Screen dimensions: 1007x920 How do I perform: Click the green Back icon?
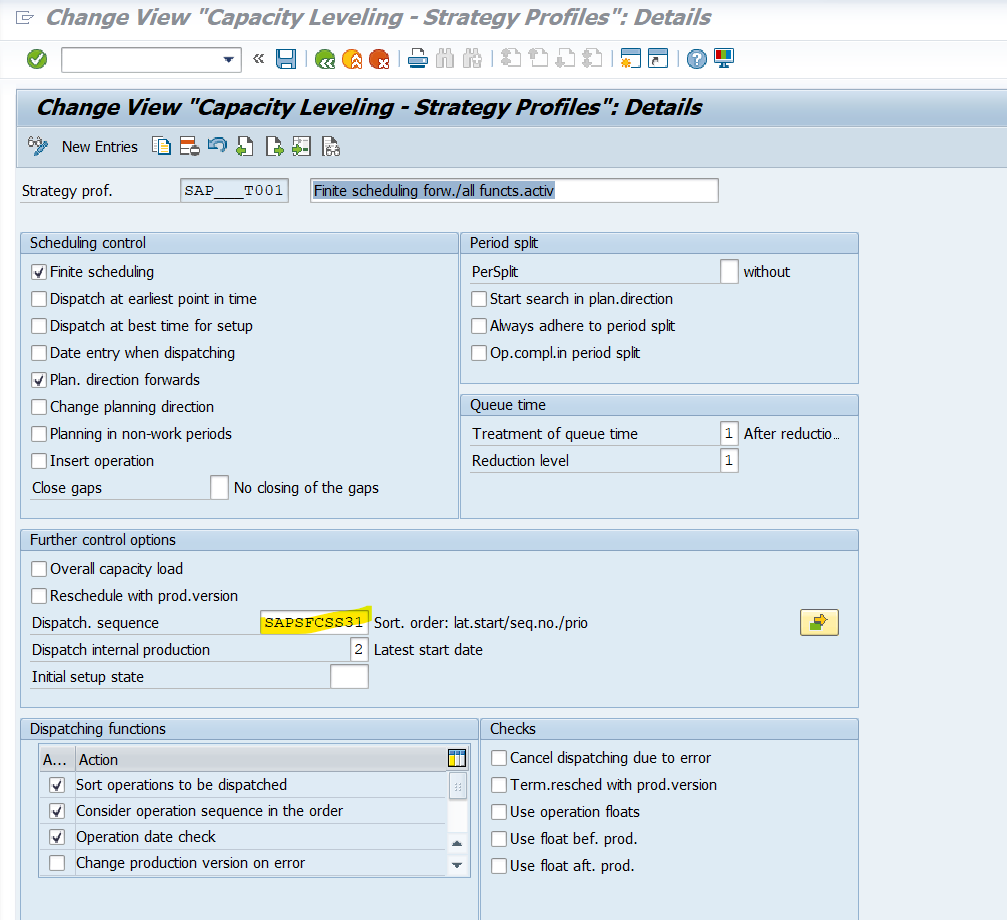point(325,59)
